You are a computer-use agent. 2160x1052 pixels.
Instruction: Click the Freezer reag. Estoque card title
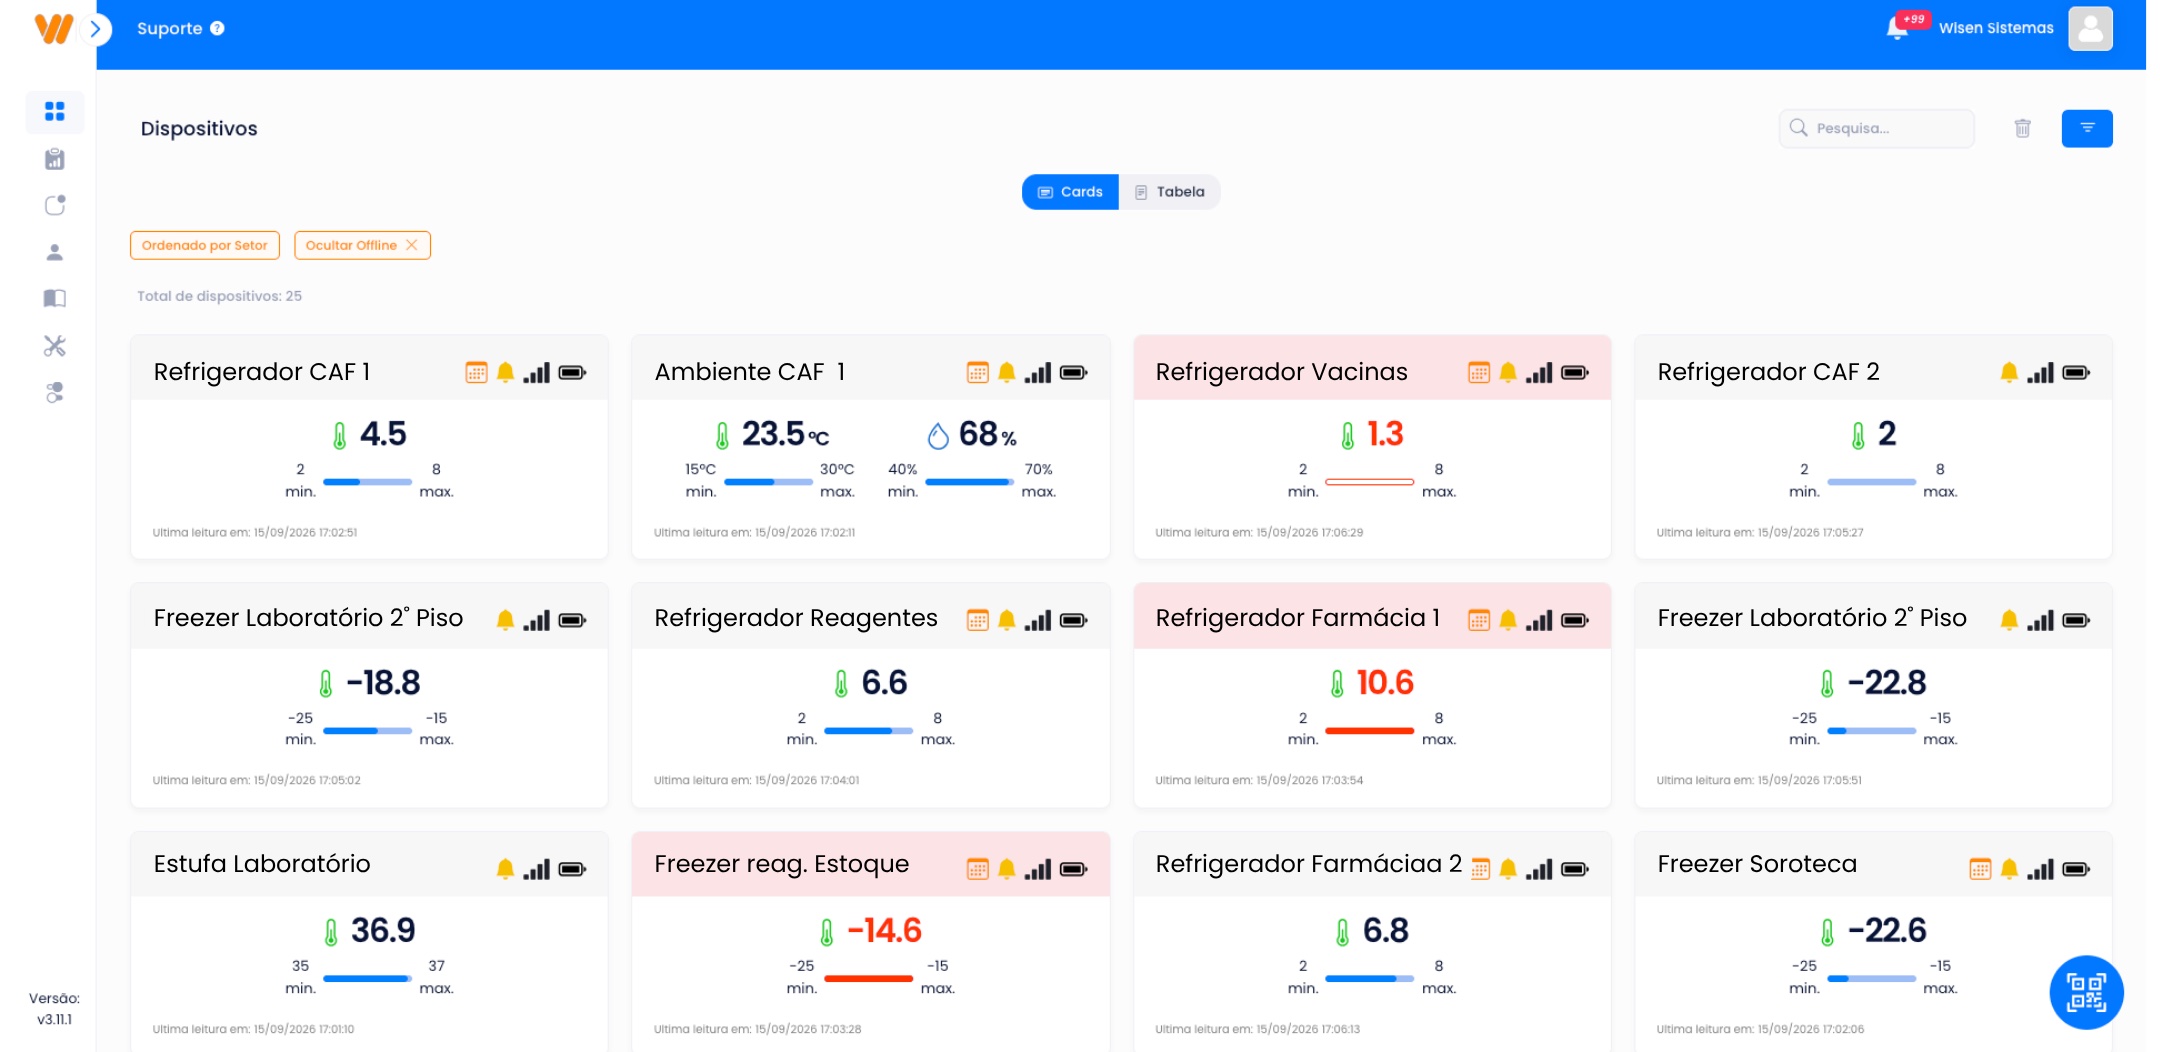point(781,864)
